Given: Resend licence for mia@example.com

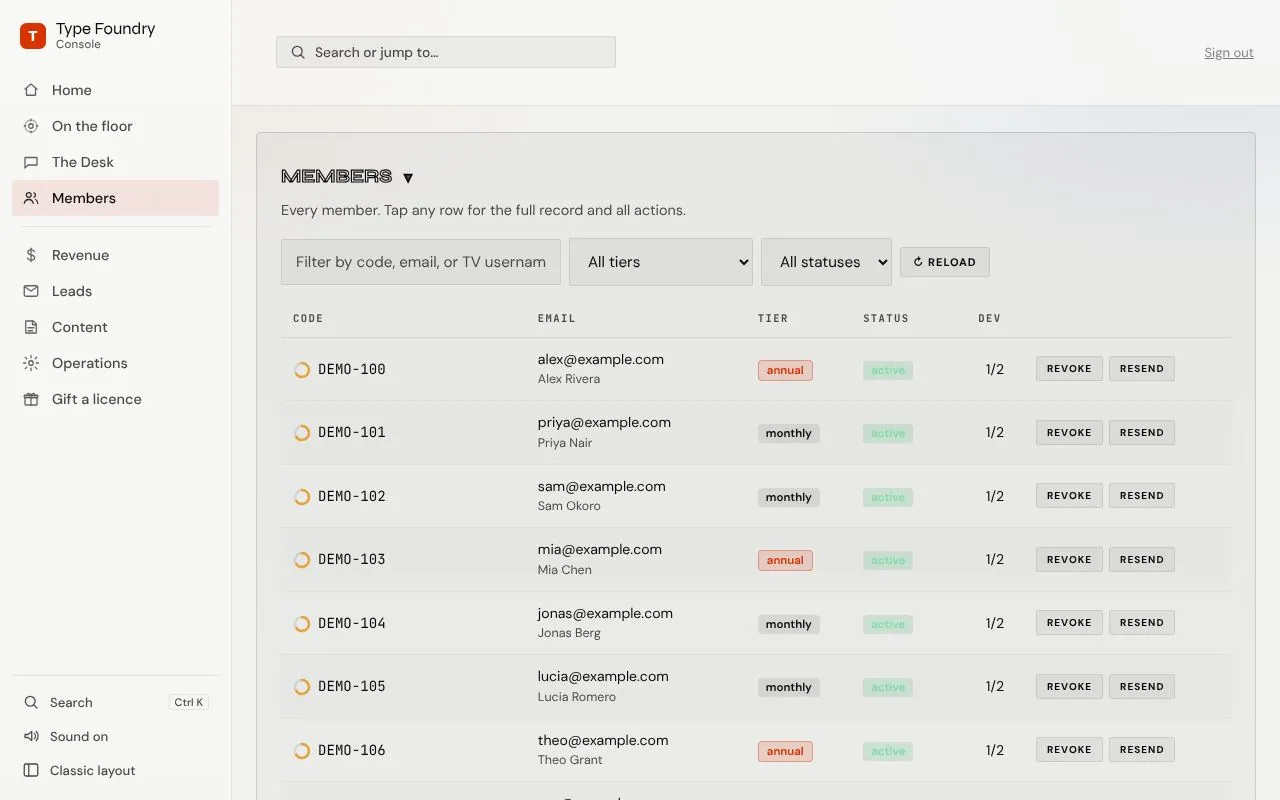Looking at the screenshot, I should point(1142,560).
